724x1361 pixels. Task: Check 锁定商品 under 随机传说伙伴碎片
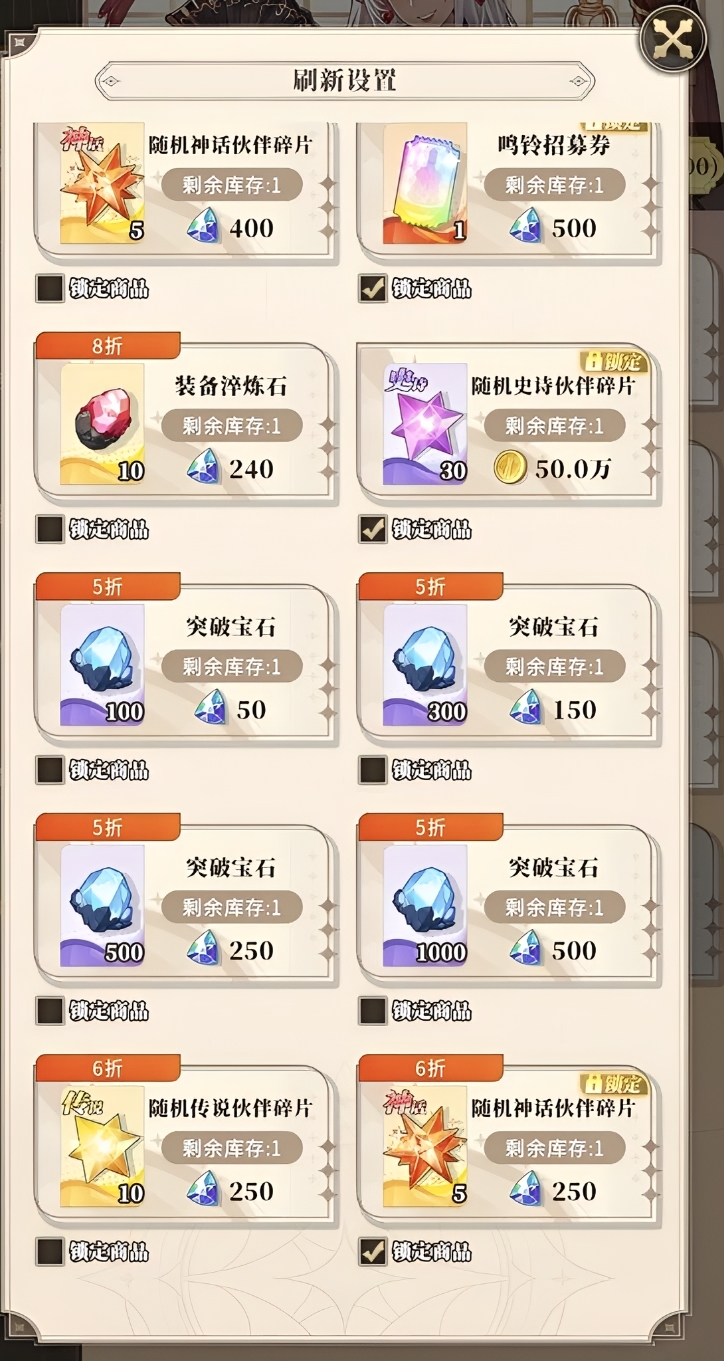[x=50, y=1251]
